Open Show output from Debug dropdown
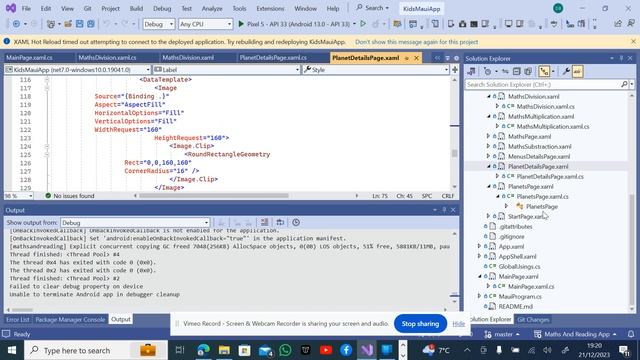Screen dimensions: 640x360 point(135,223)
